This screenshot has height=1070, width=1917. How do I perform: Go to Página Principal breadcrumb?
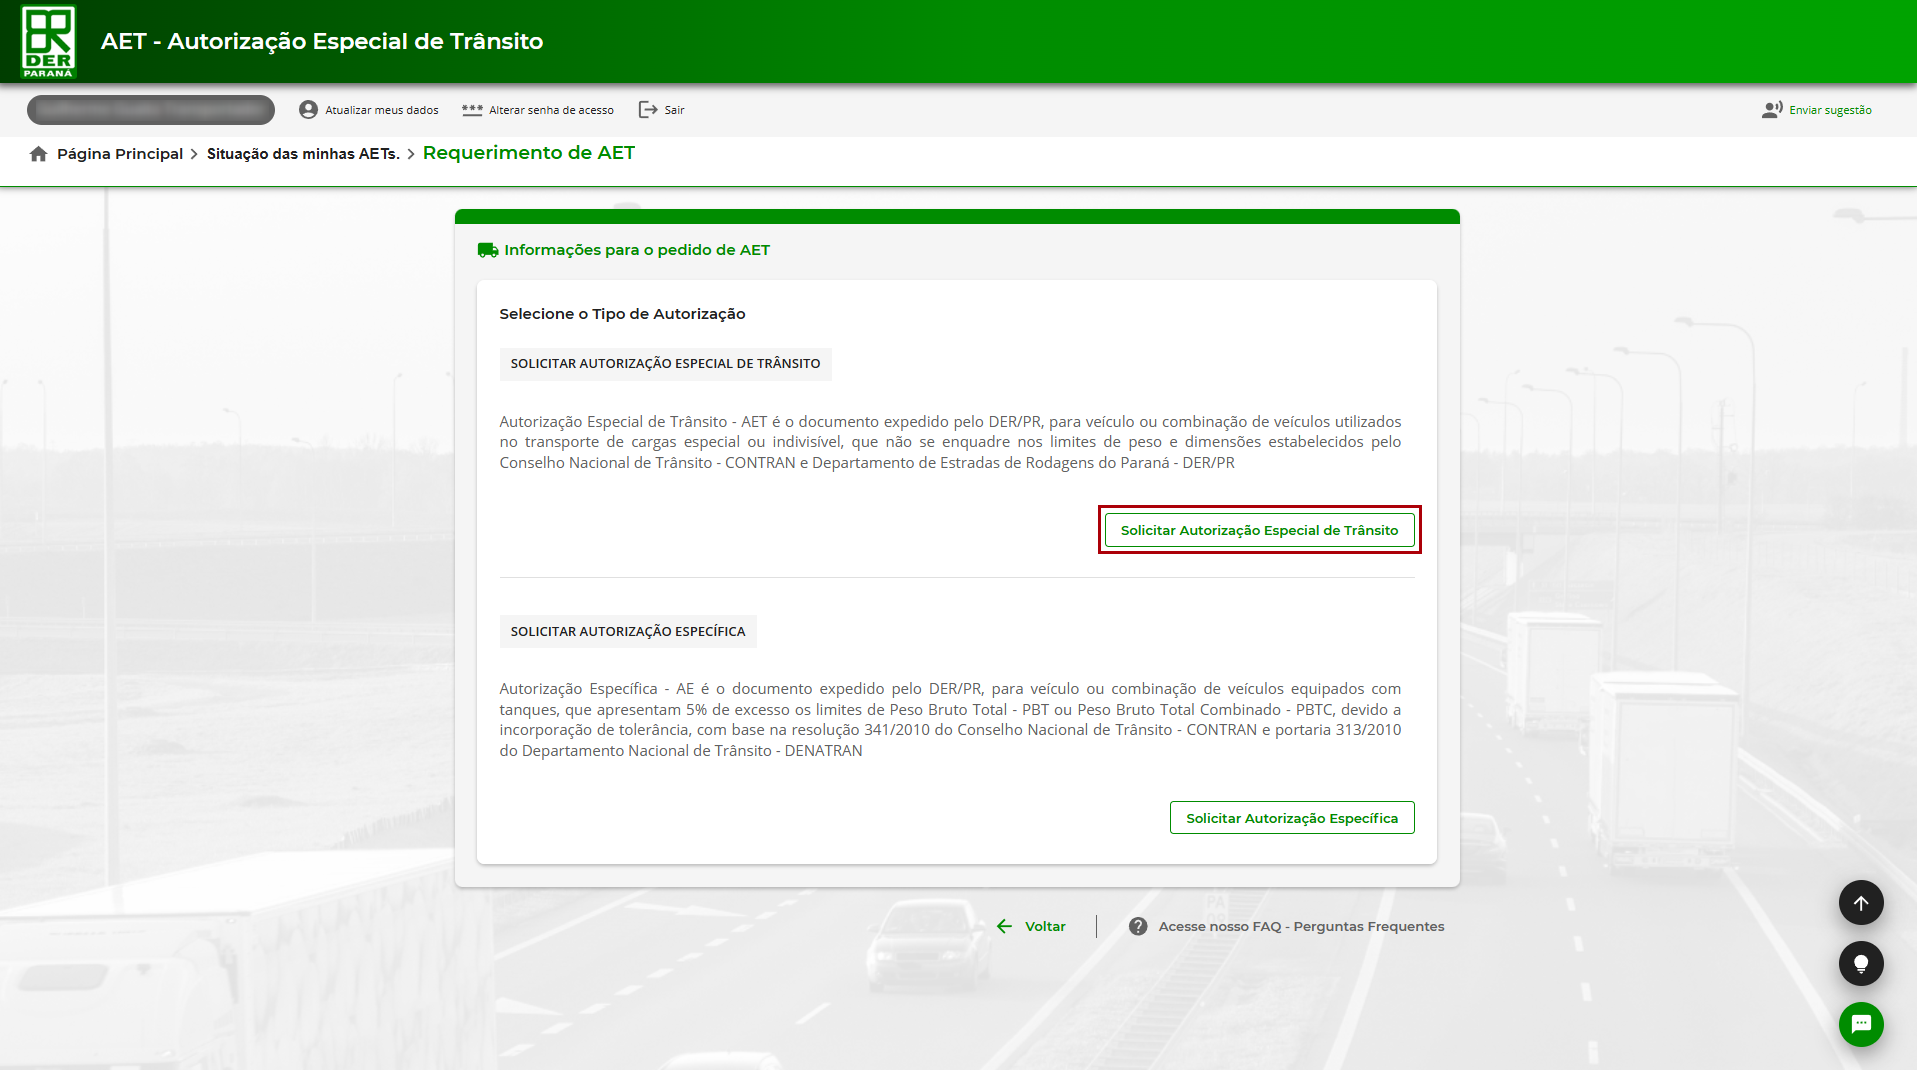[x=120, y=154]
